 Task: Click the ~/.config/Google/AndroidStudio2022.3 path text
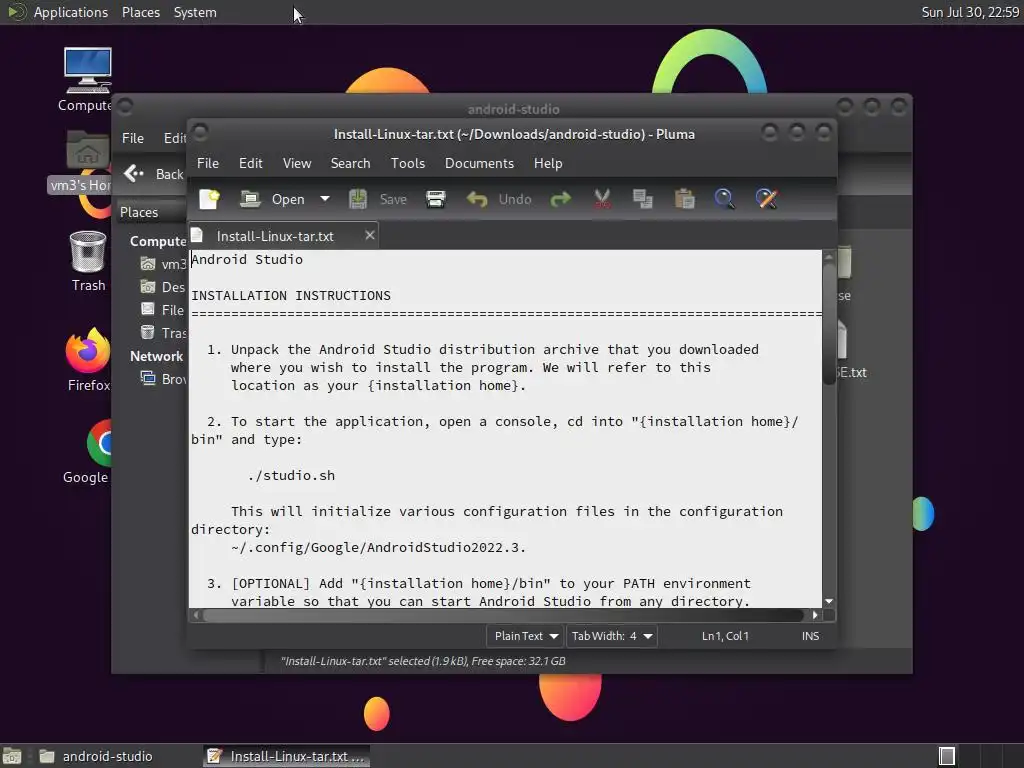pos(378,547)
